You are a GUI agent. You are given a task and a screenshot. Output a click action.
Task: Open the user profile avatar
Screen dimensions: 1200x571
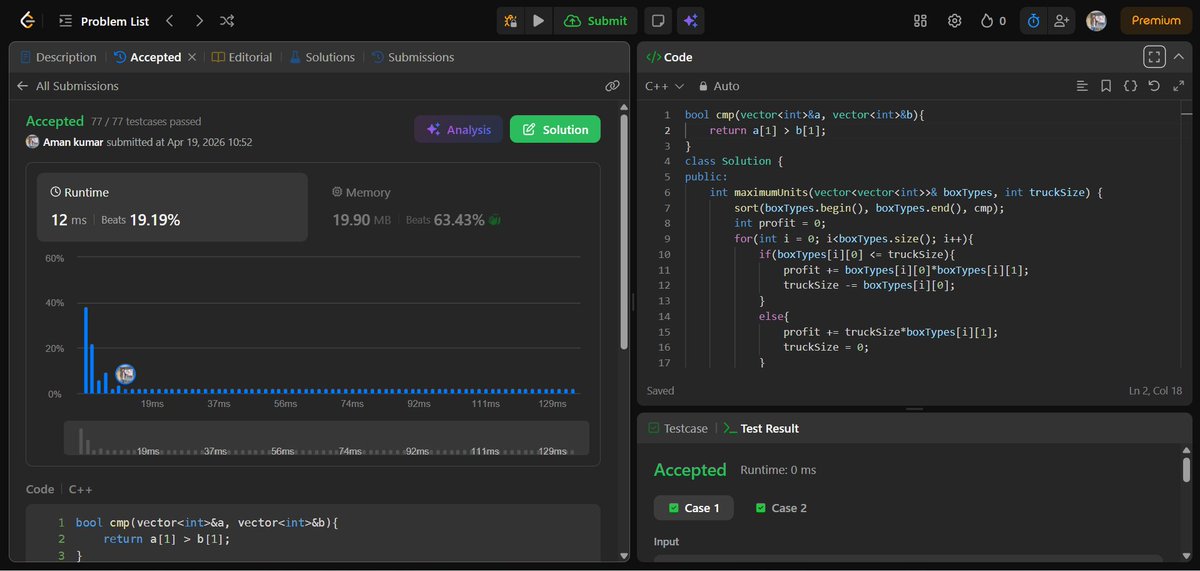1096,21
